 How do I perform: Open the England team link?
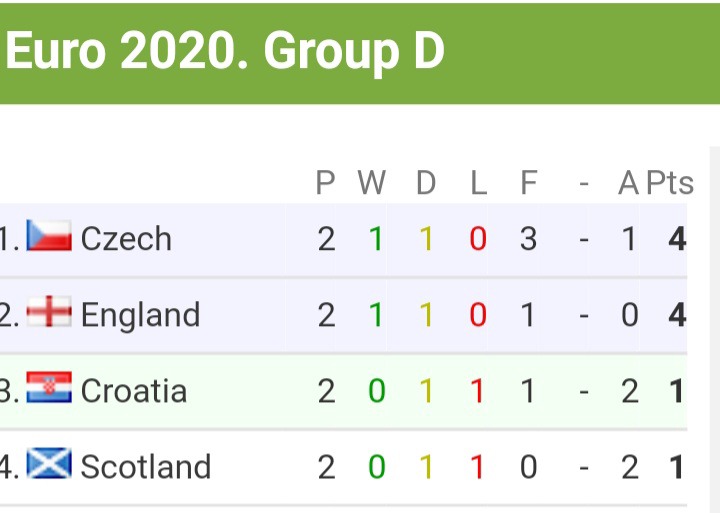point(140,315)
